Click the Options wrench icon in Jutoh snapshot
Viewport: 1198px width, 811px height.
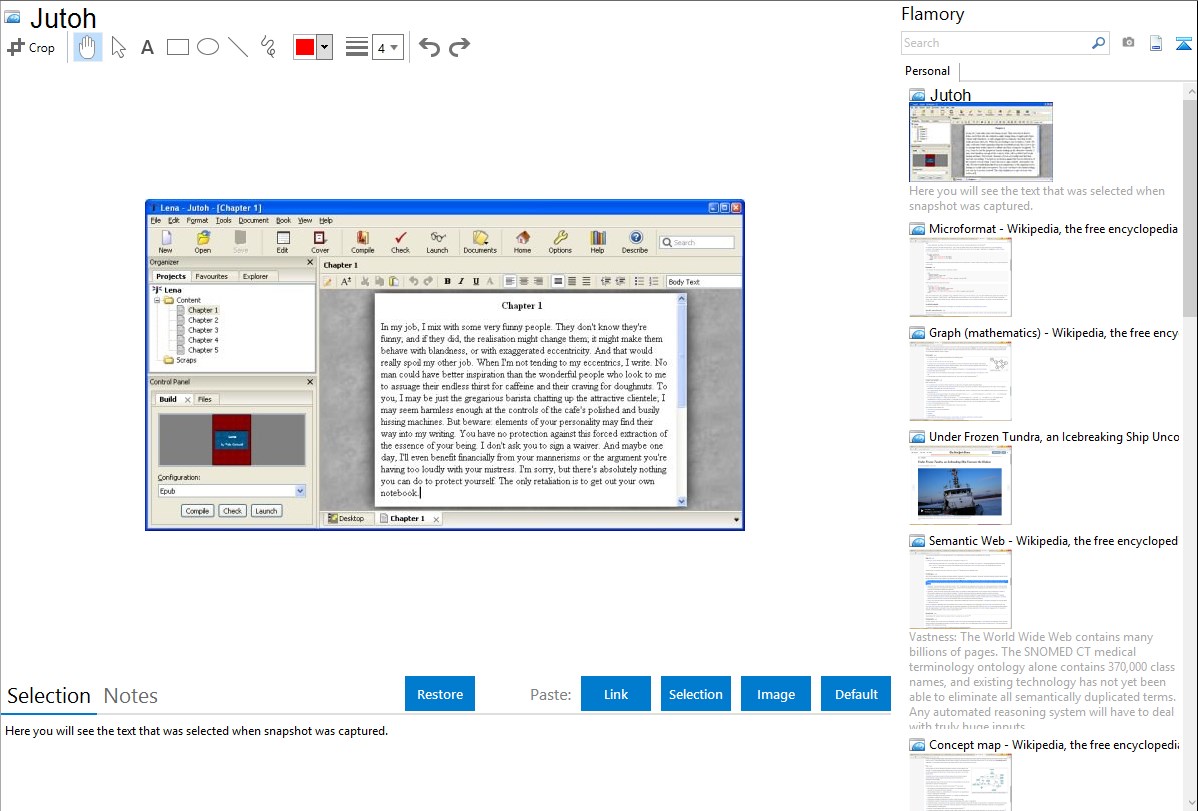[x=560, y=242]
